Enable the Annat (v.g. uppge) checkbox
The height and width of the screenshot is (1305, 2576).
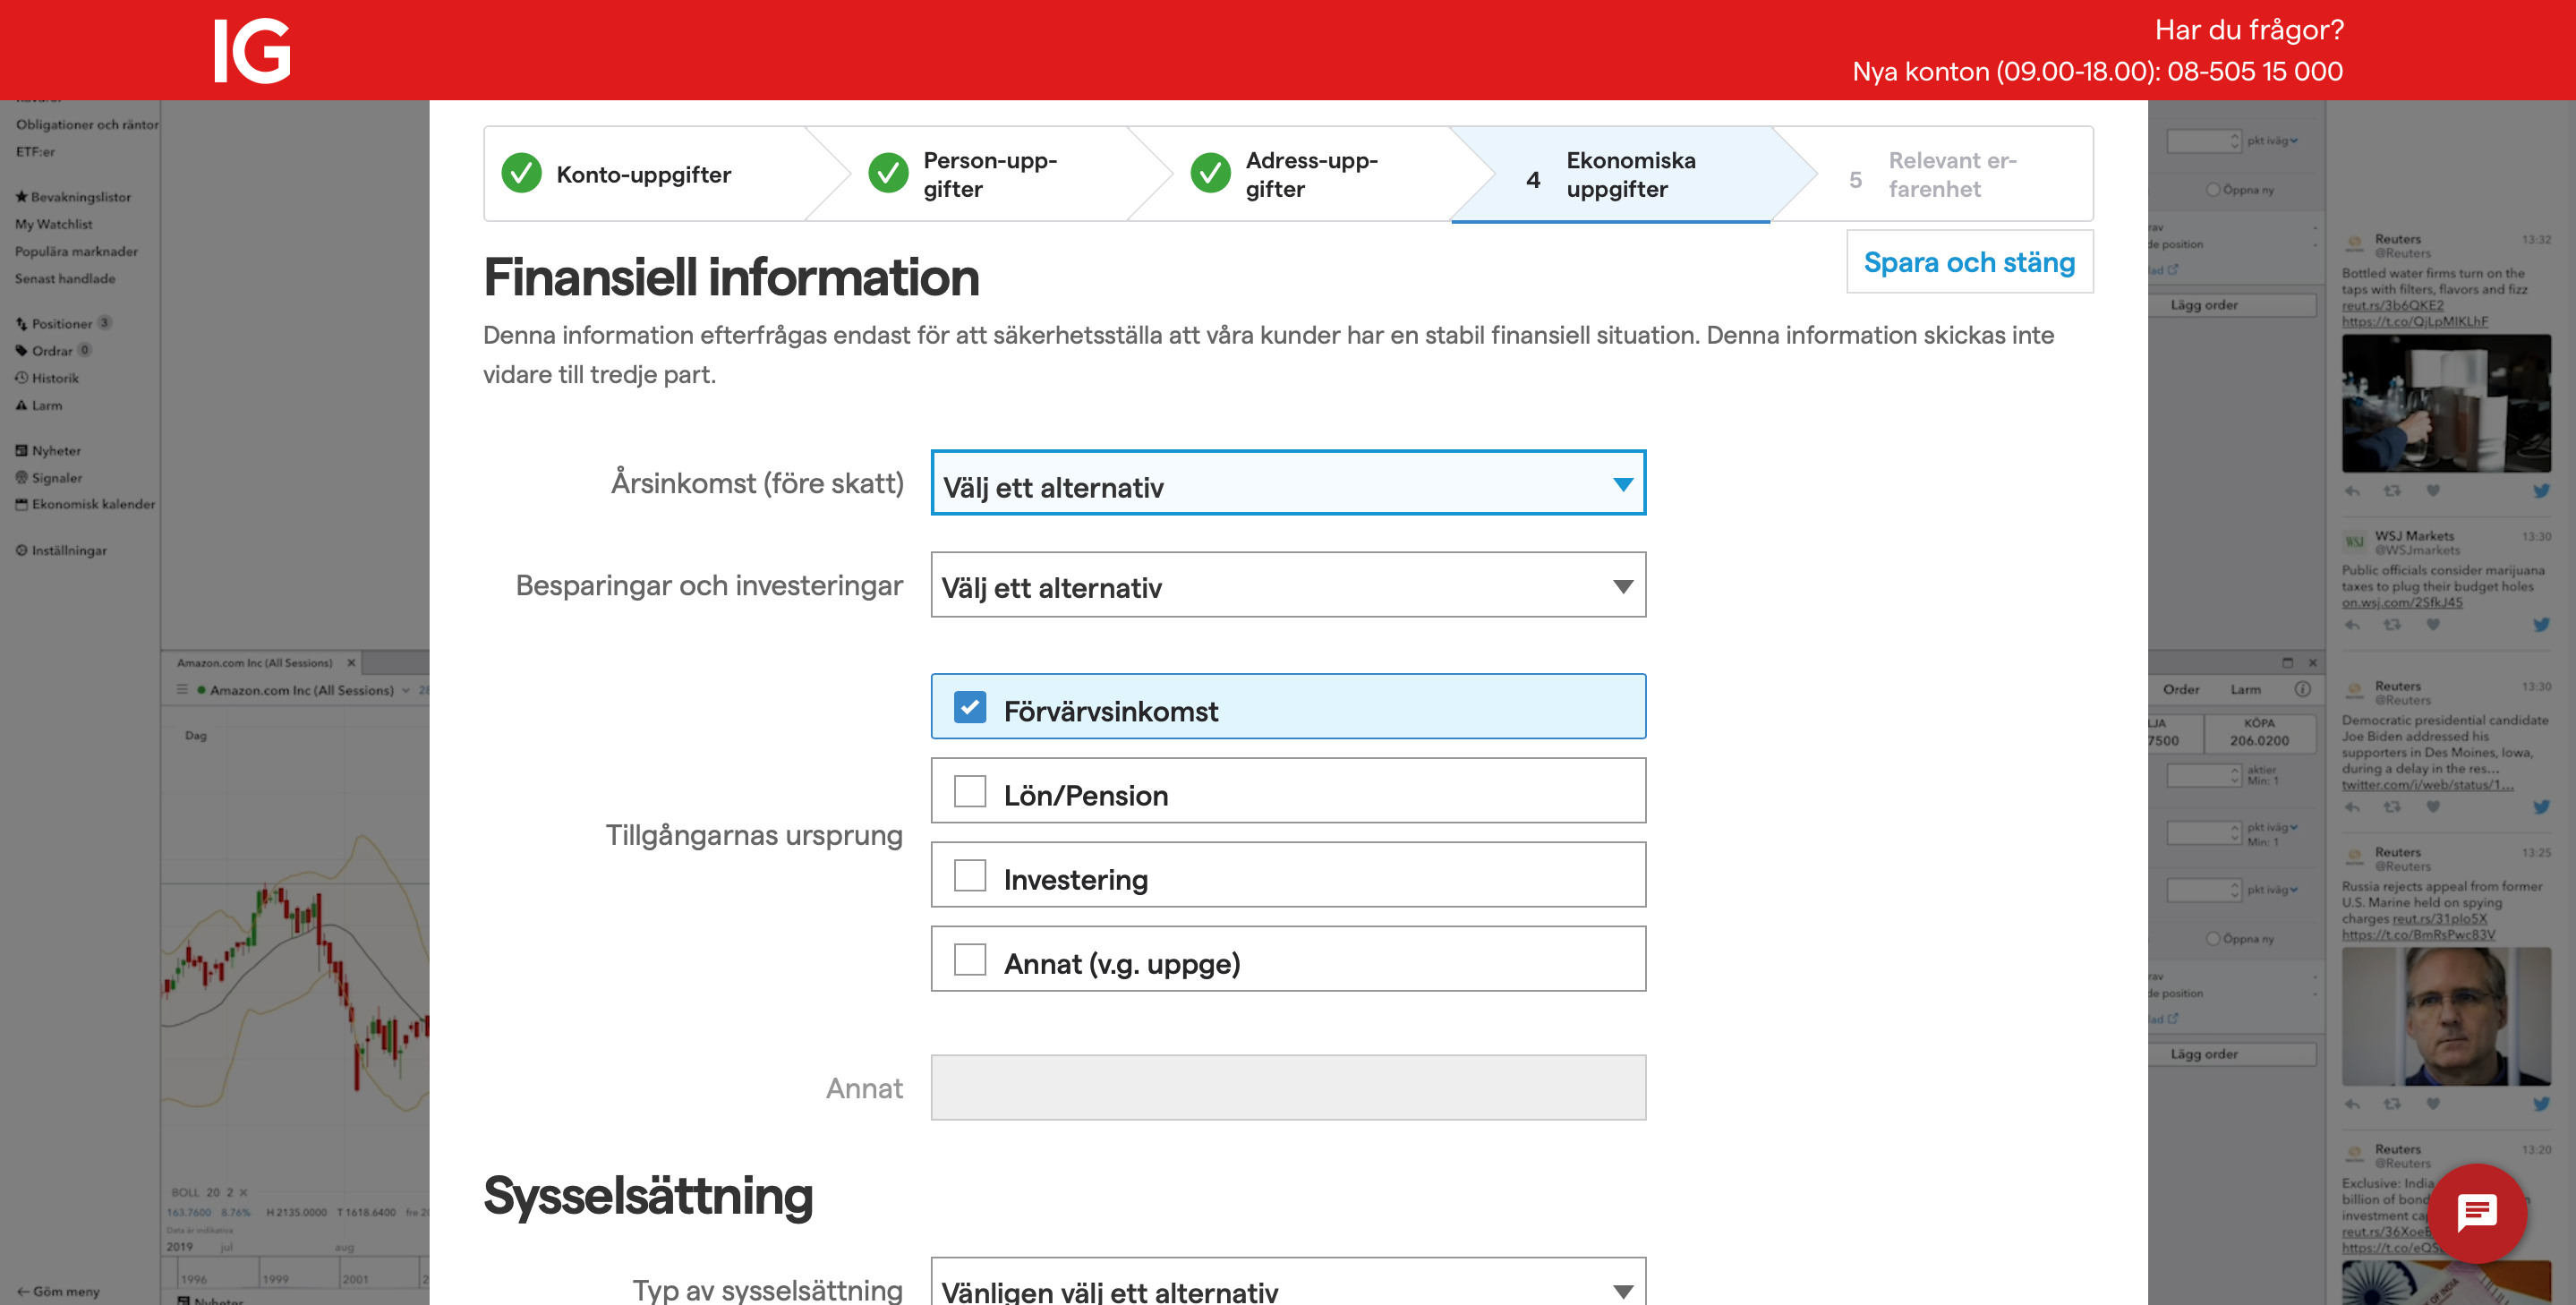[970, 960]
